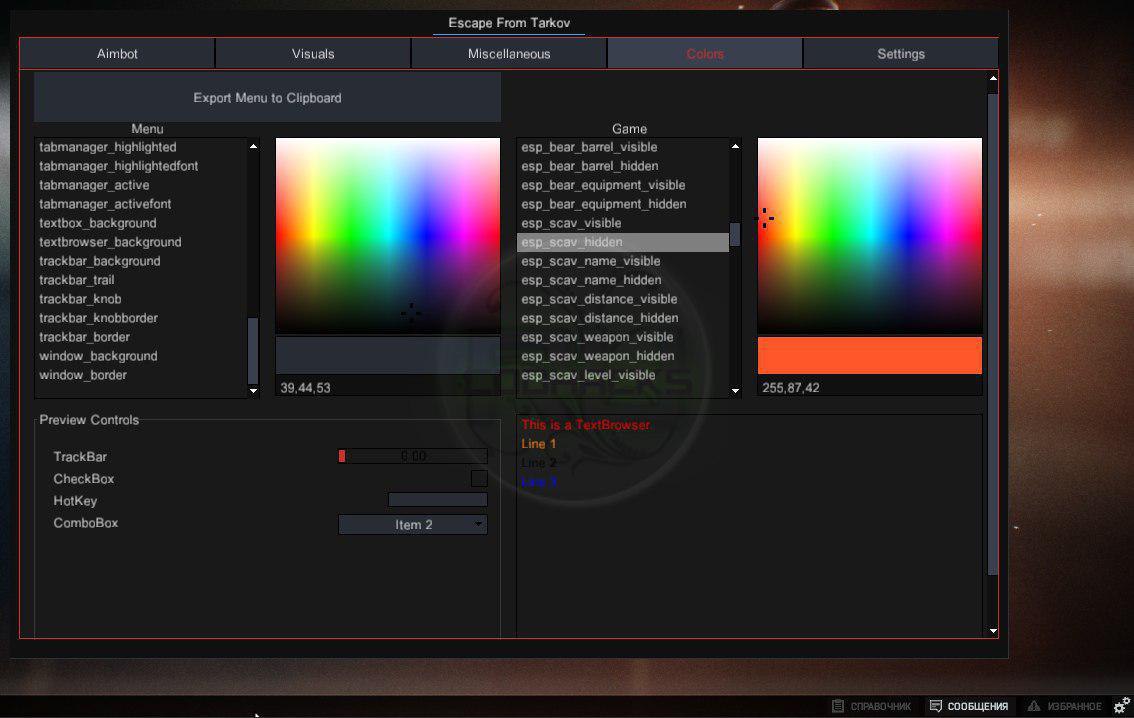
Task: Click the TrackBar slider track
Action: click(413, 456)
